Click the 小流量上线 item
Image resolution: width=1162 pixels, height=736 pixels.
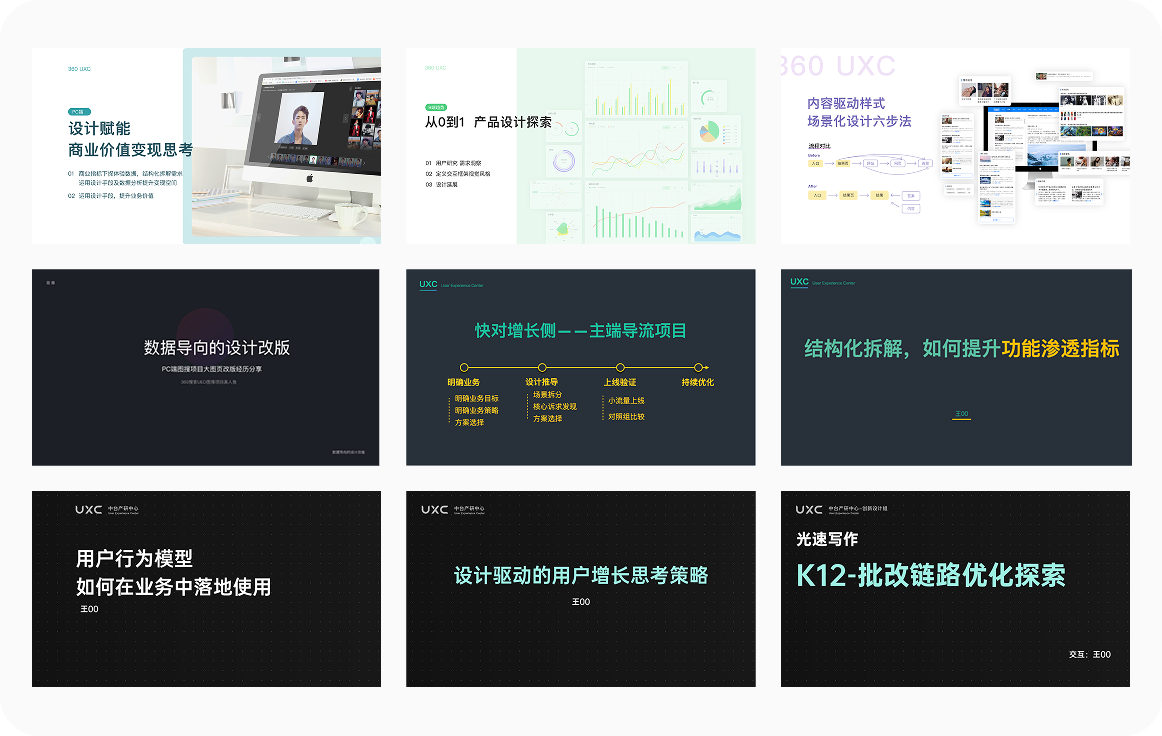click(626, 400)
